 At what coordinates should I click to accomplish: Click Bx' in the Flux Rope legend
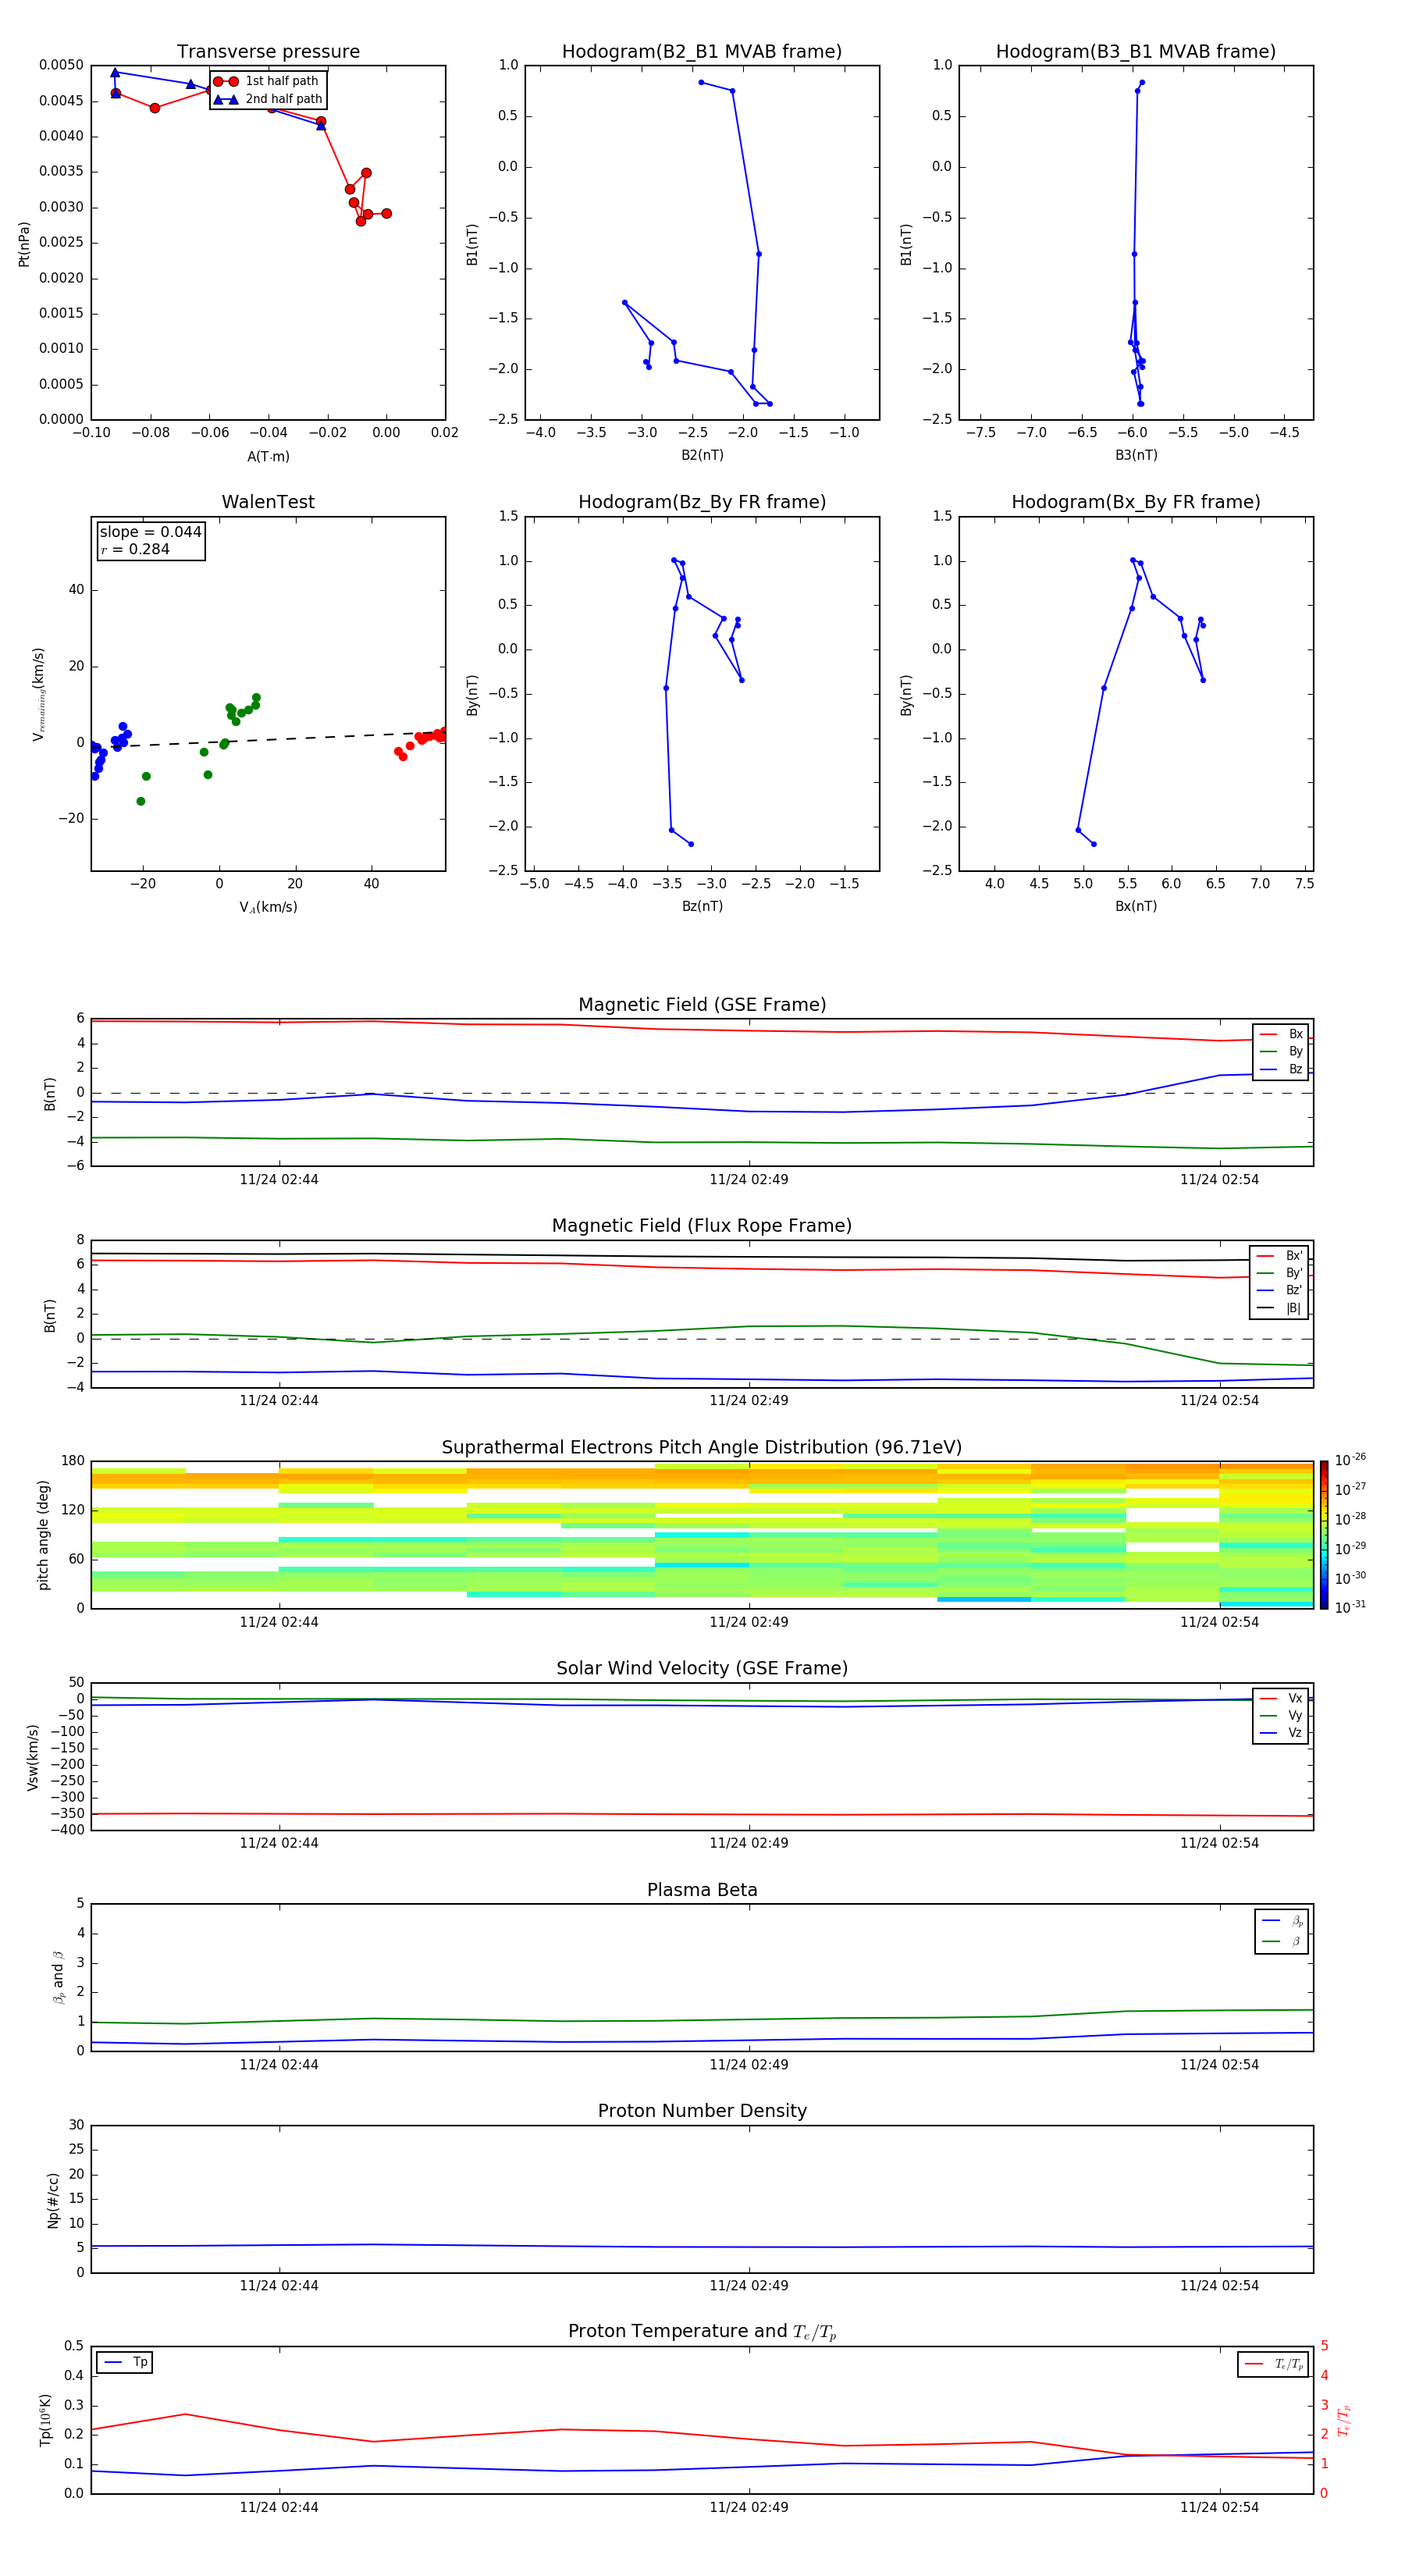tap(1280, 1256)
